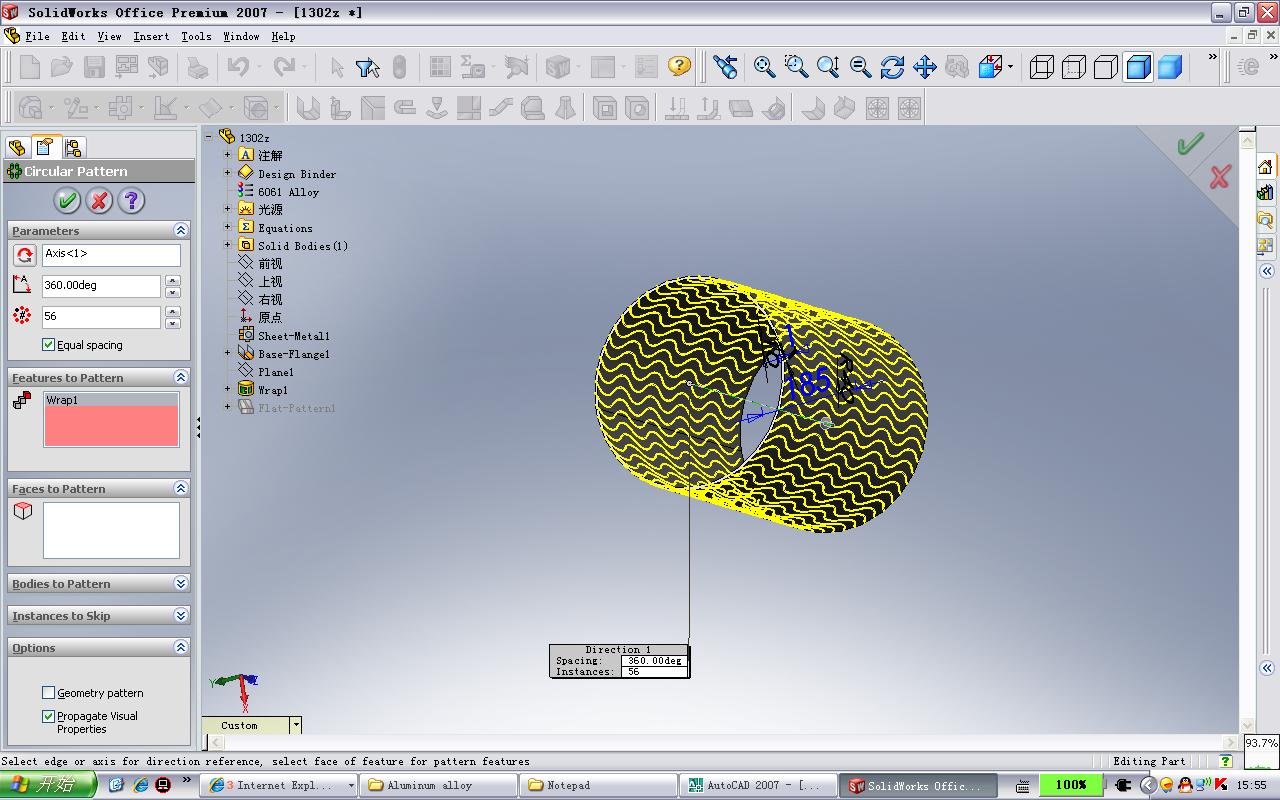Open the Insert menu
The width and height of the screenshot is (1280, 800).
pyautogui.click(x=151, y=36)
